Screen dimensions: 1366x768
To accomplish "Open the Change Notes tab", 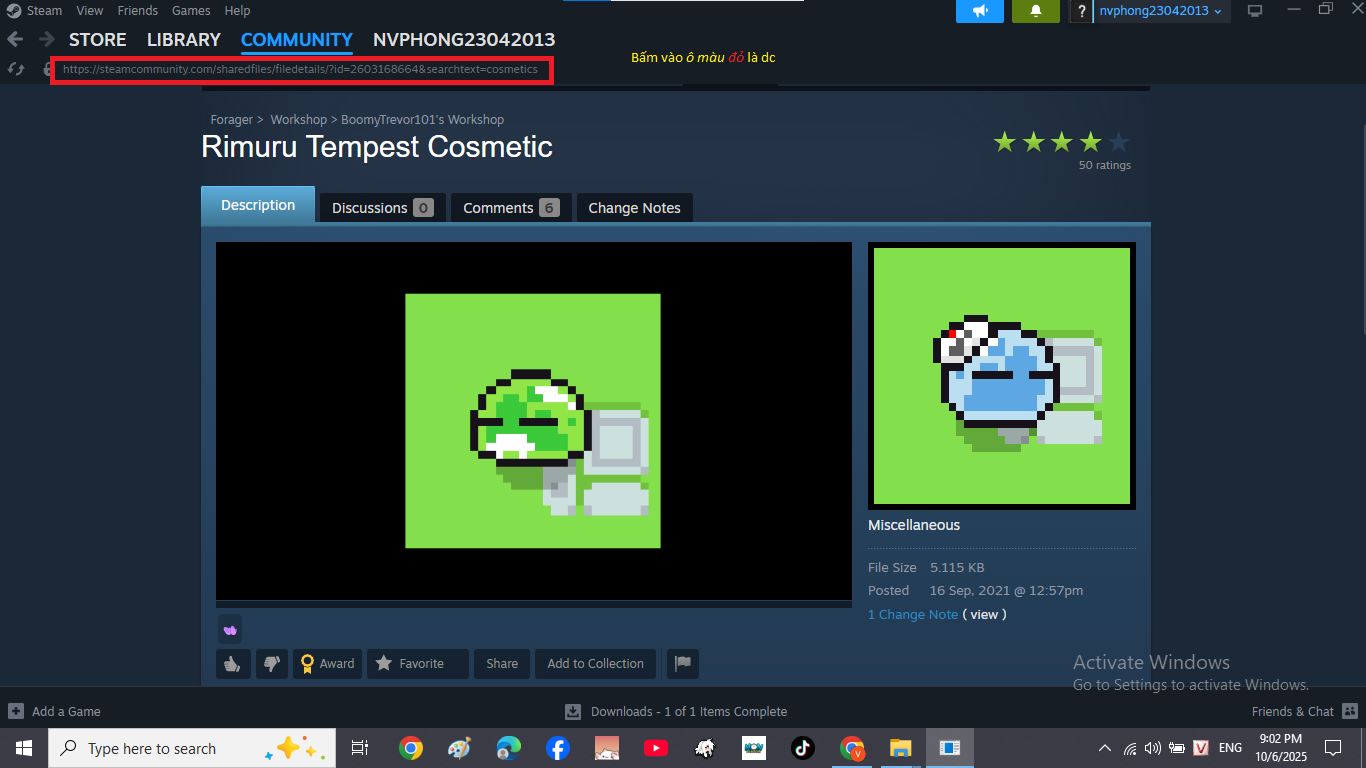I will [x=634, y=208].
